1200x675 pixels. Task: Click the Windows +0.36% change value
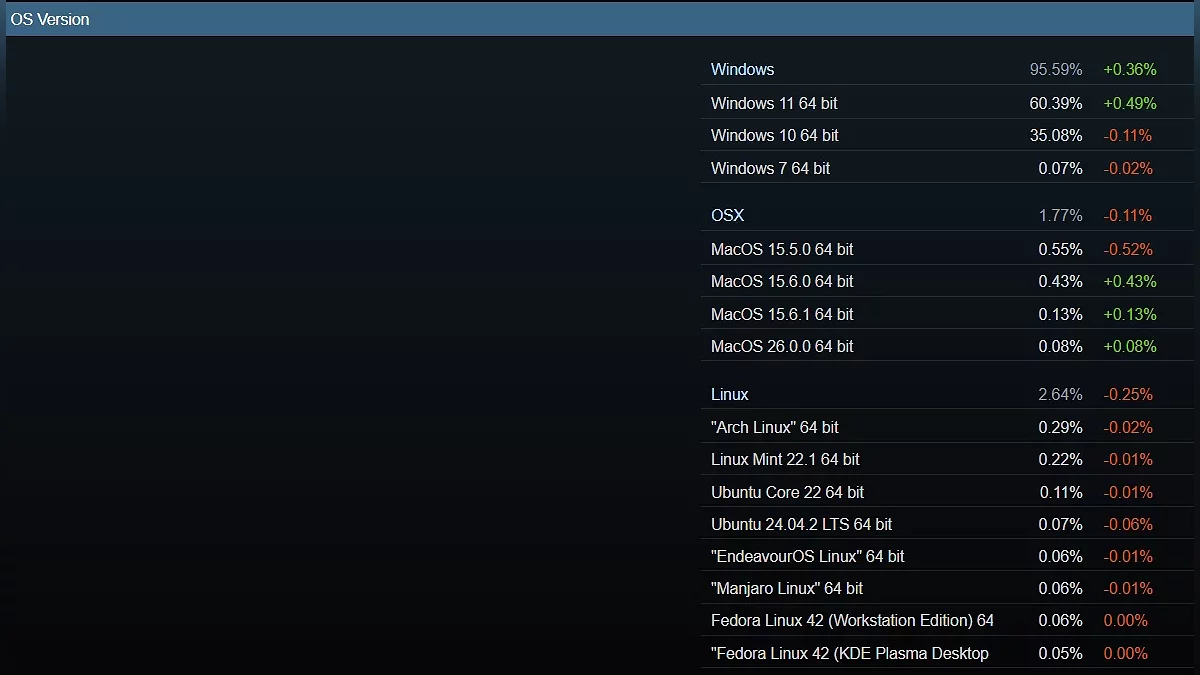click(x=1130, y=69)
